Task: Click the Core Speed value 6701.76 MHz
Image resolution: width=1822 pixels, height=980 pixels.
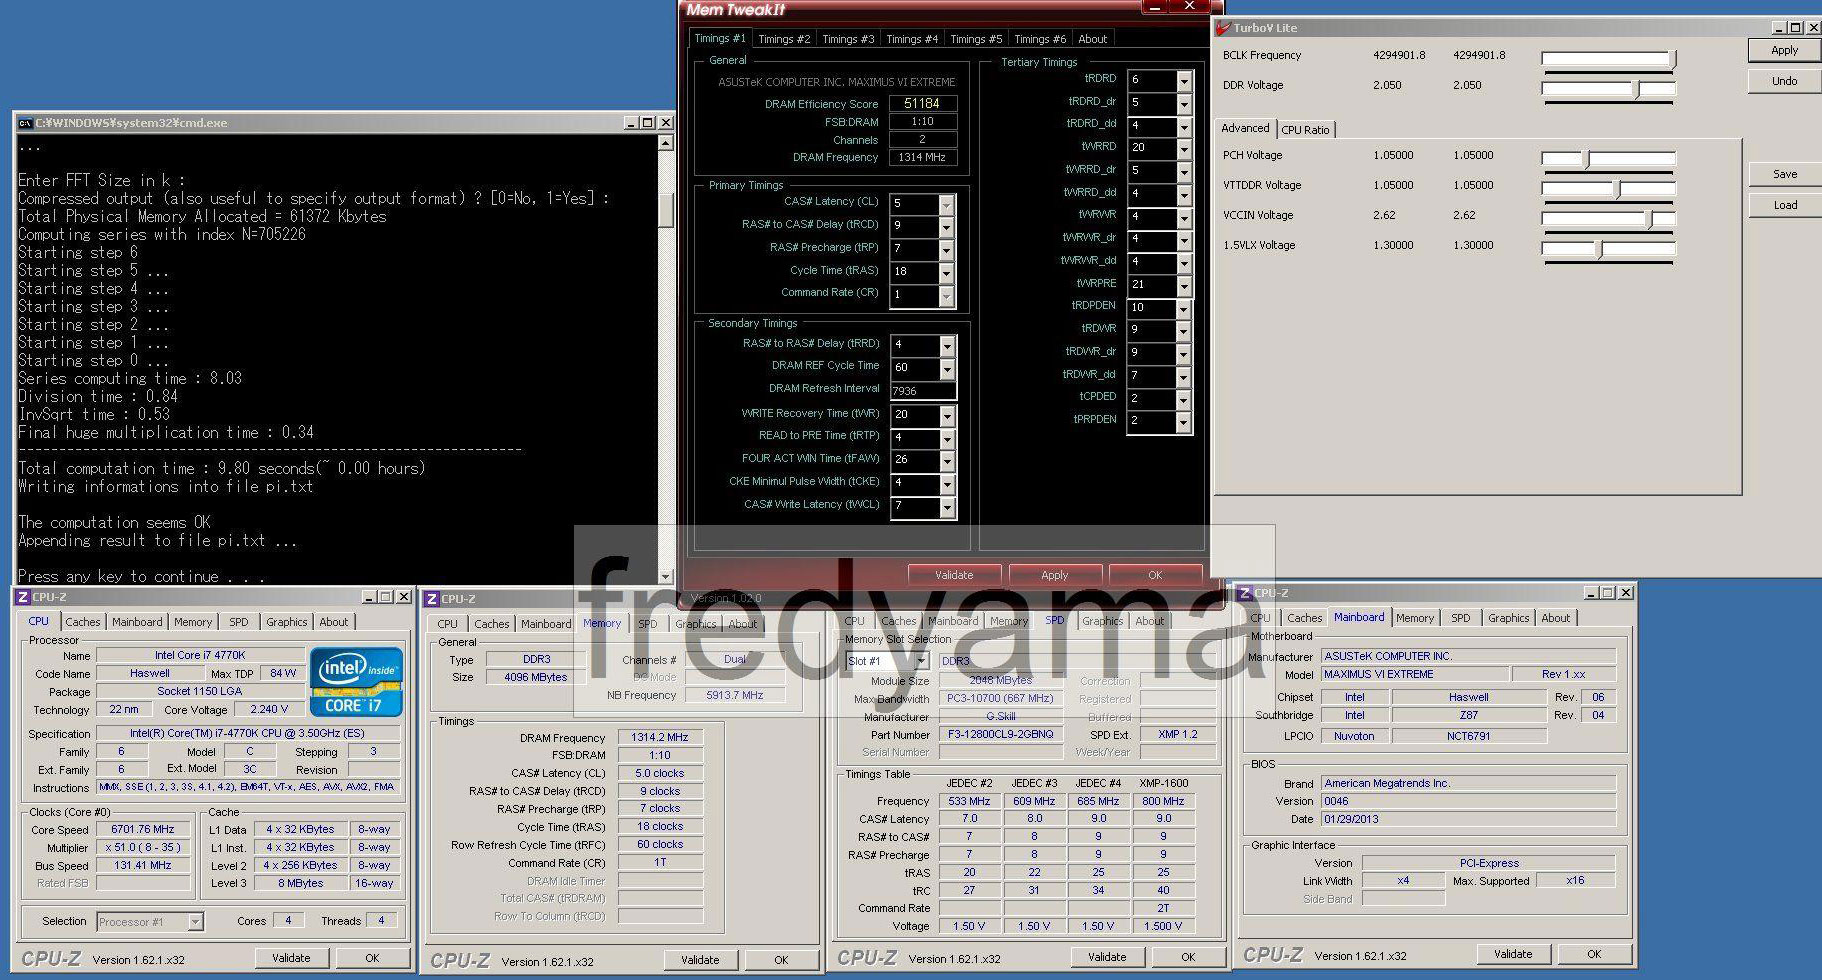Action: click(143, 830)
